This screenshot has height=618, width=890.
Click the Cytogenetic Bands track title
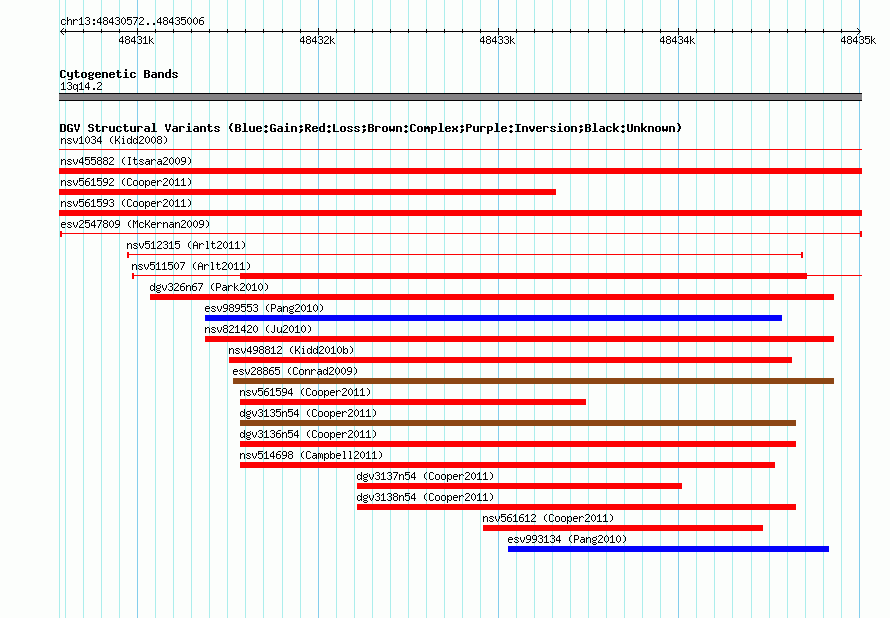coord(119,74)
